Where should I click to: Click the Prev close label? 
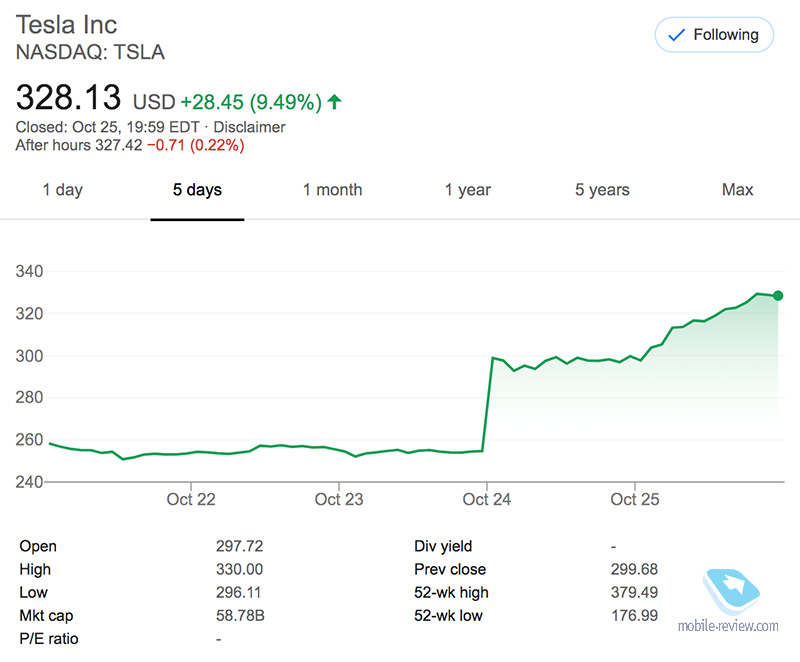tap(450, 569)
